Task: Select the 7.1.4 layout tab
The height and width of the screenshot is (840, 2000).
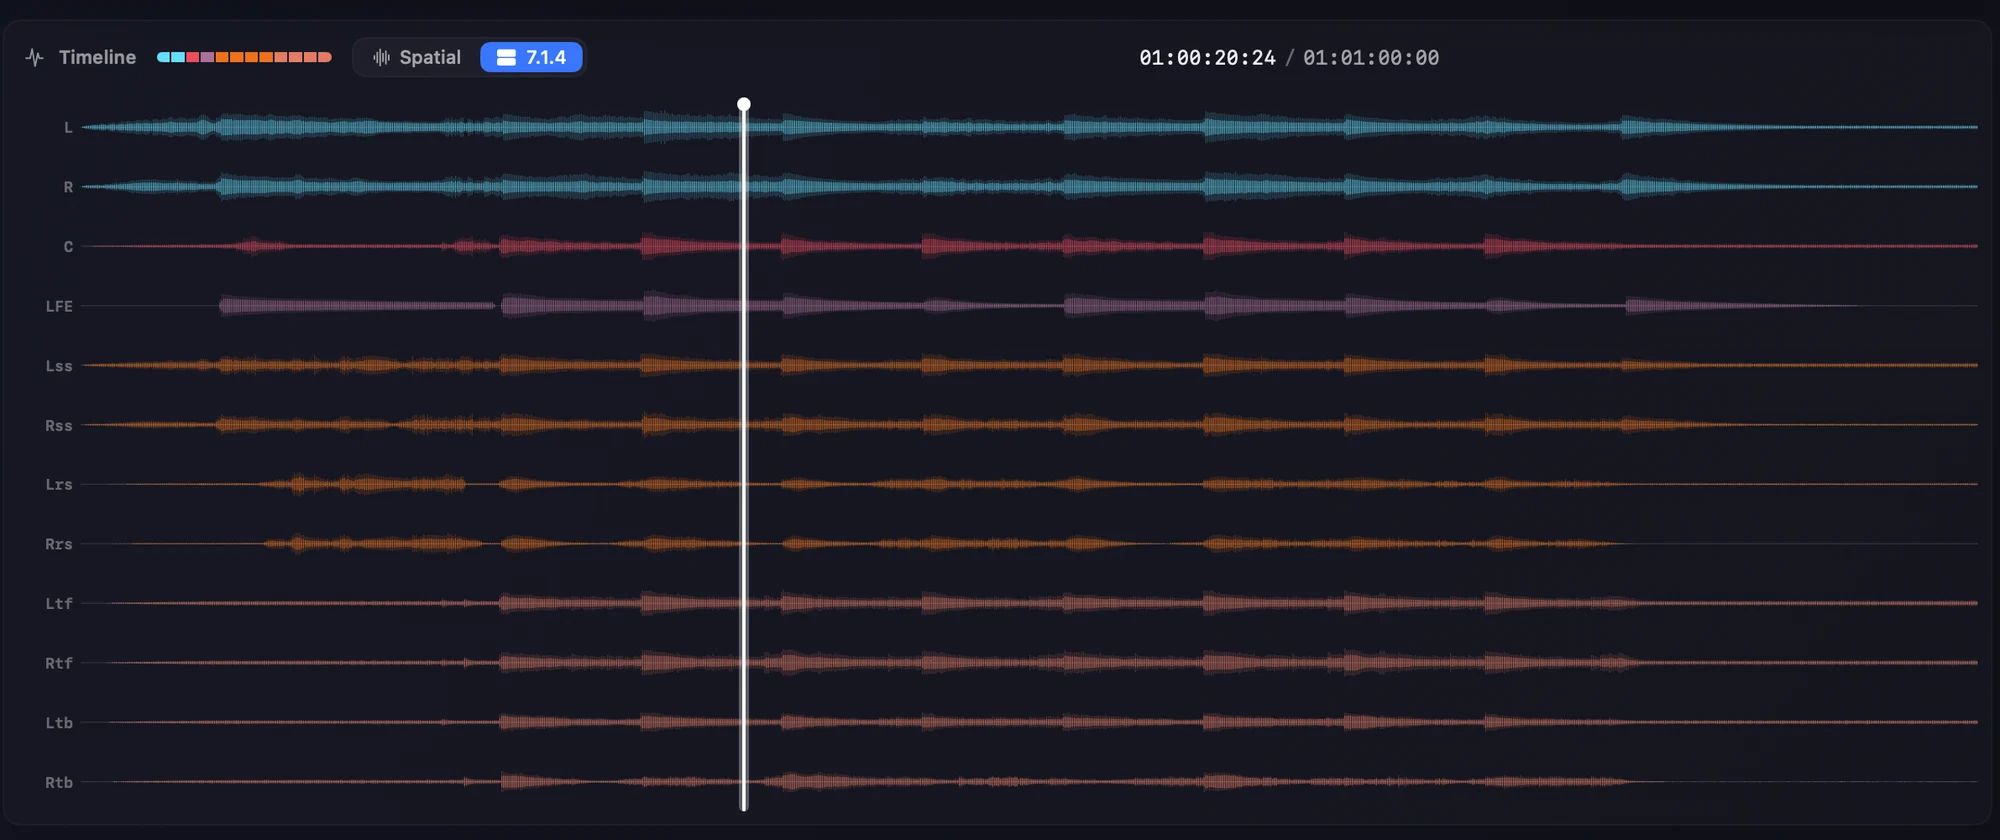Action: click(x=531, y=57)
